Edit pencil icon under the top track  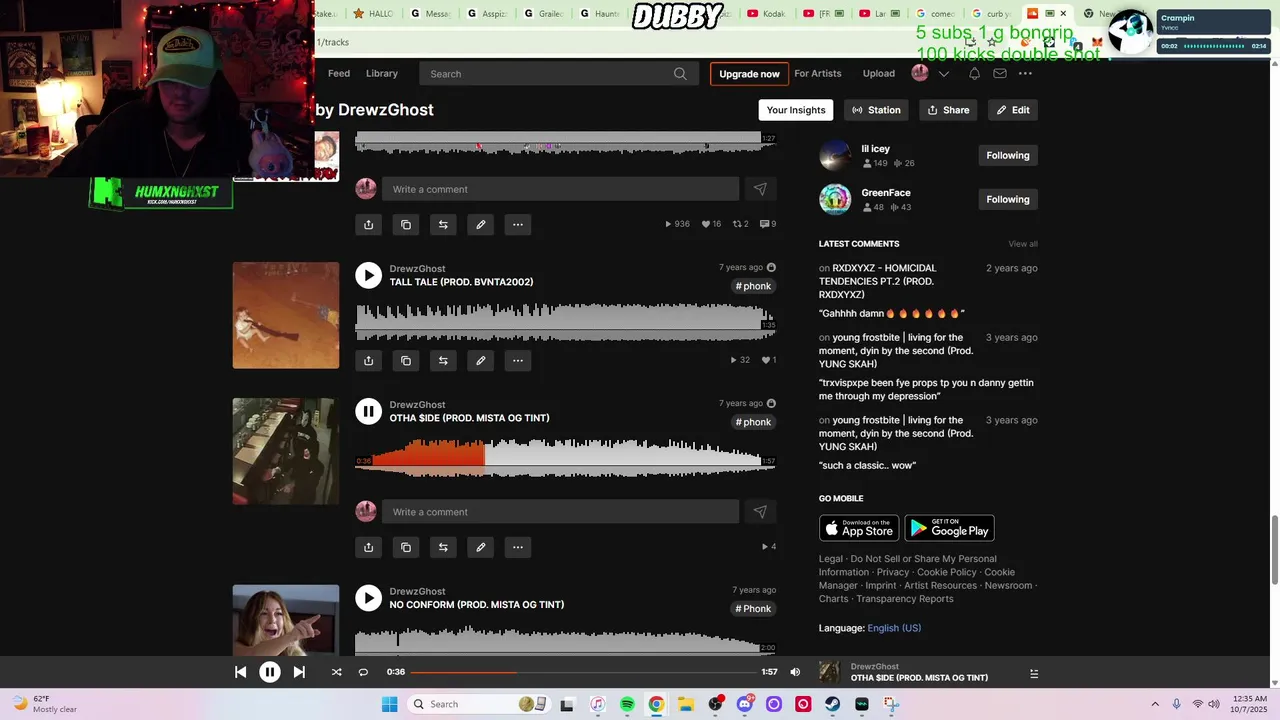point(480,224)
